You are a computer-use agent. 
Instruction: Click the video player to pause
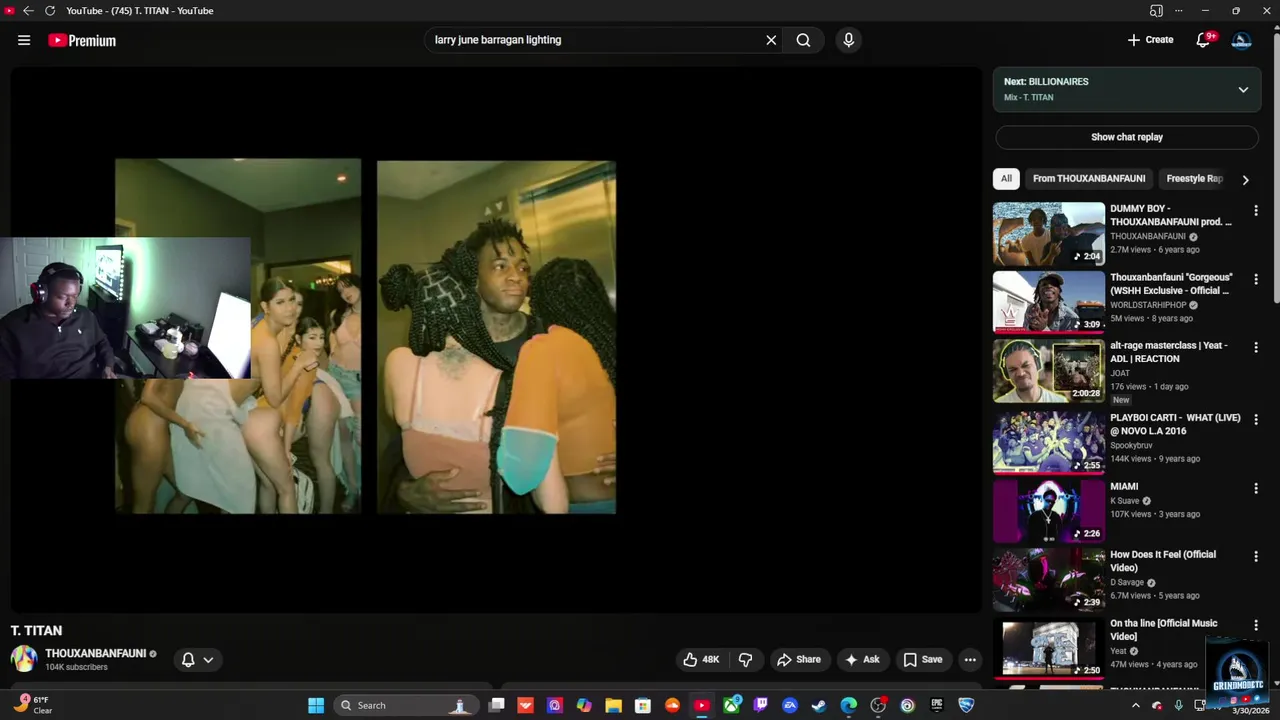pyautogui.click(x=496, y=338)
